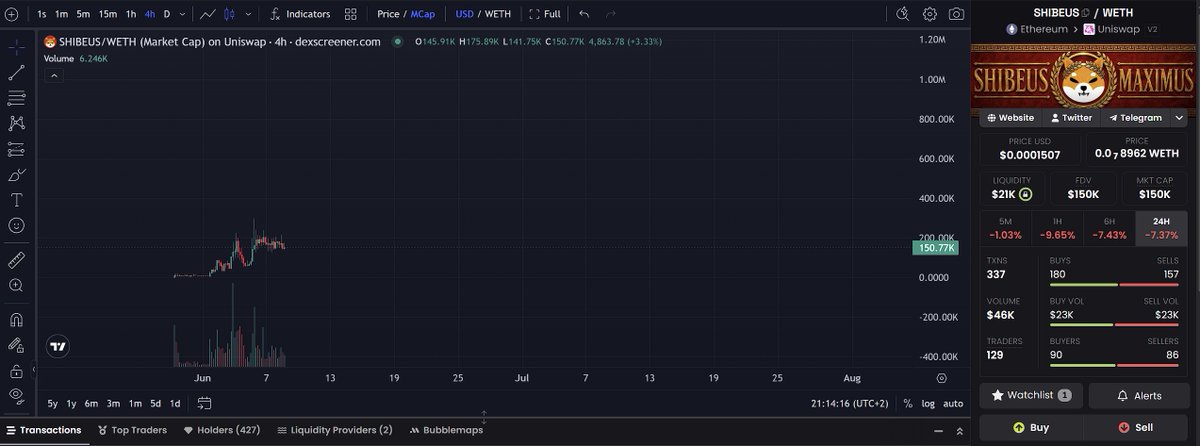Open the forecasting and measurement tools

click(16, 149)
